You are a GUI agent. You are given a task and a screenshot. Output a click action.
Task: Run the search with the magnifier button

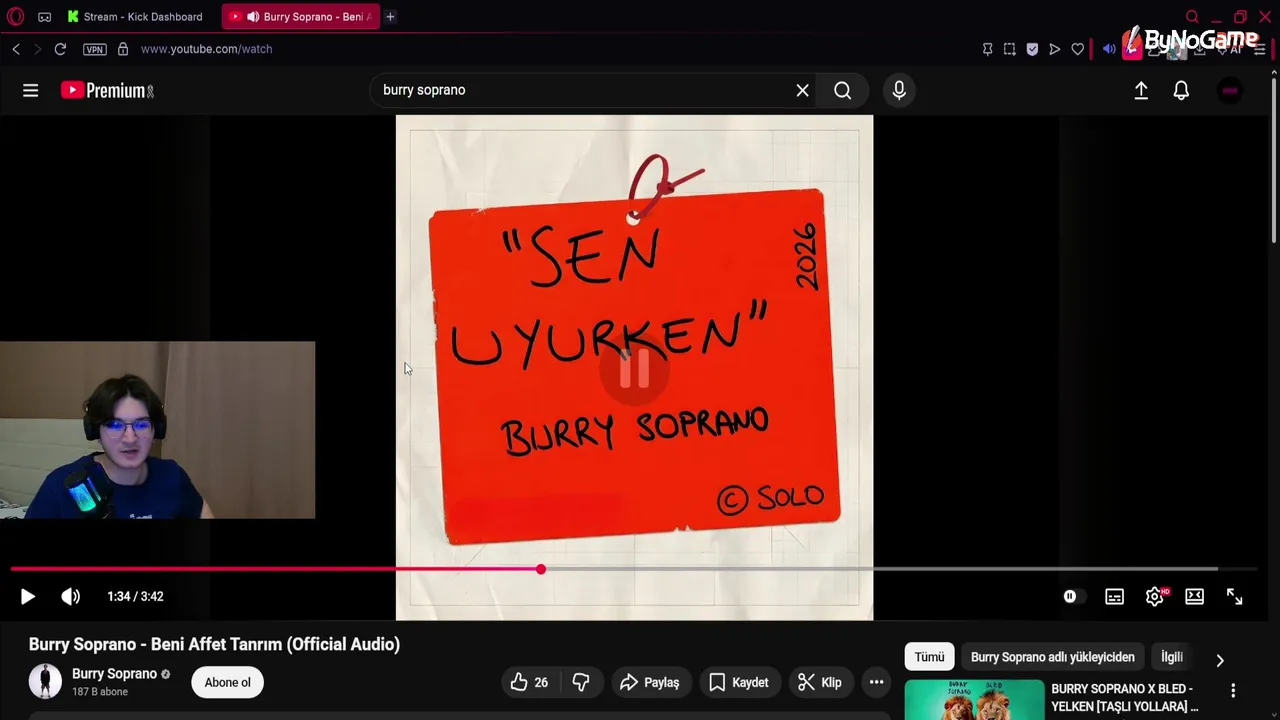[843, 90]
